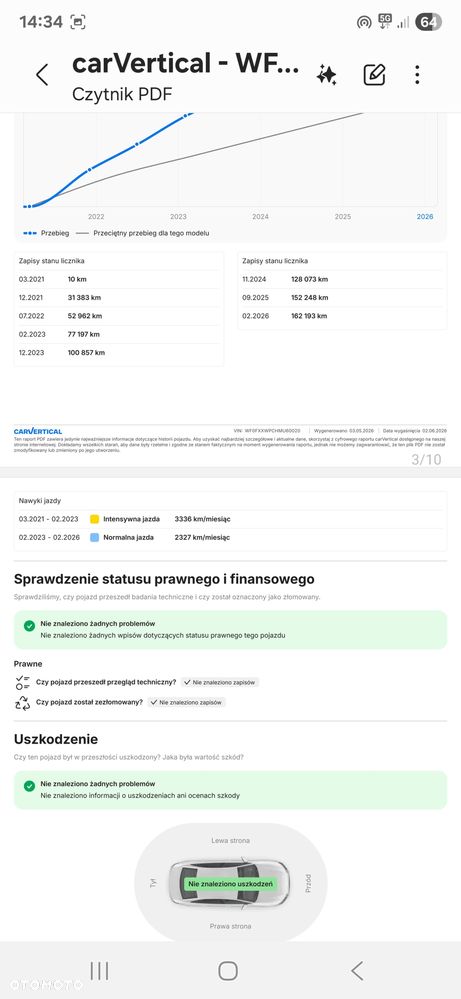Viewport: 461px width, 999px height.
Task: Tap 'Nie znaleziono uszkodzeń' car label
Action: tap(230, 884)
